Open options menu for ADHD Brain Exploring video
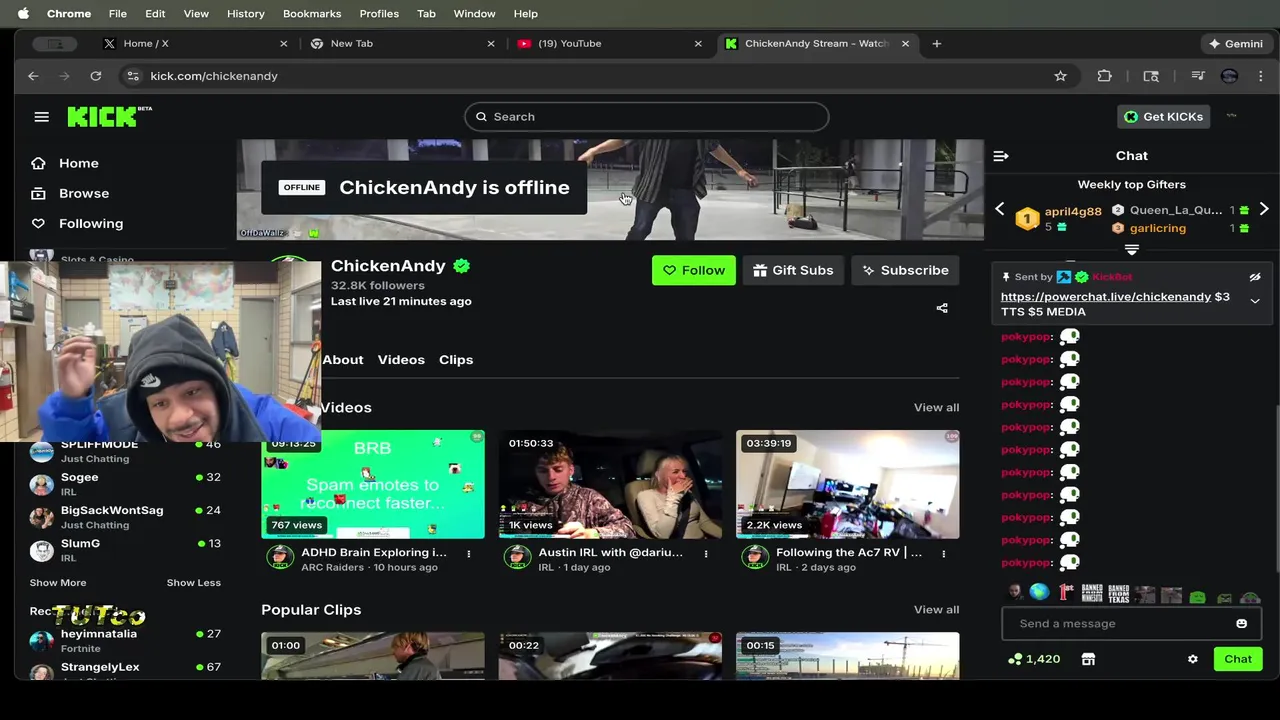This screenshot has width=1280, height=720. pyautogui.click(x=468, y=554)
